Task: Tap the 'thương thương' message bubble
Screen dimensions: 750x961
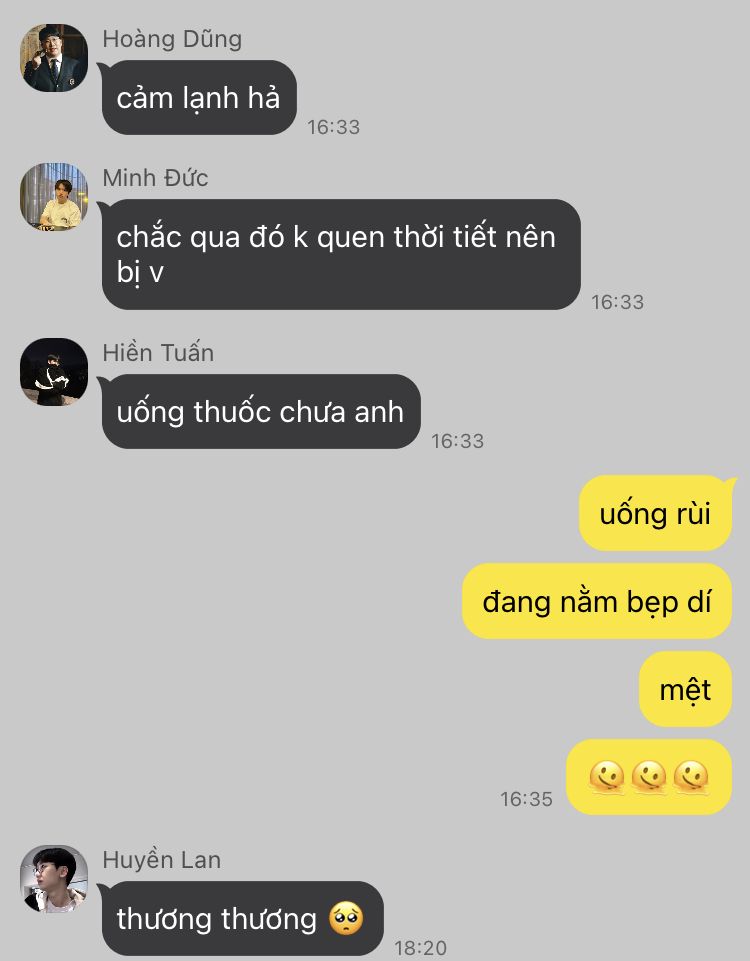Action: (x=243, y=918)
